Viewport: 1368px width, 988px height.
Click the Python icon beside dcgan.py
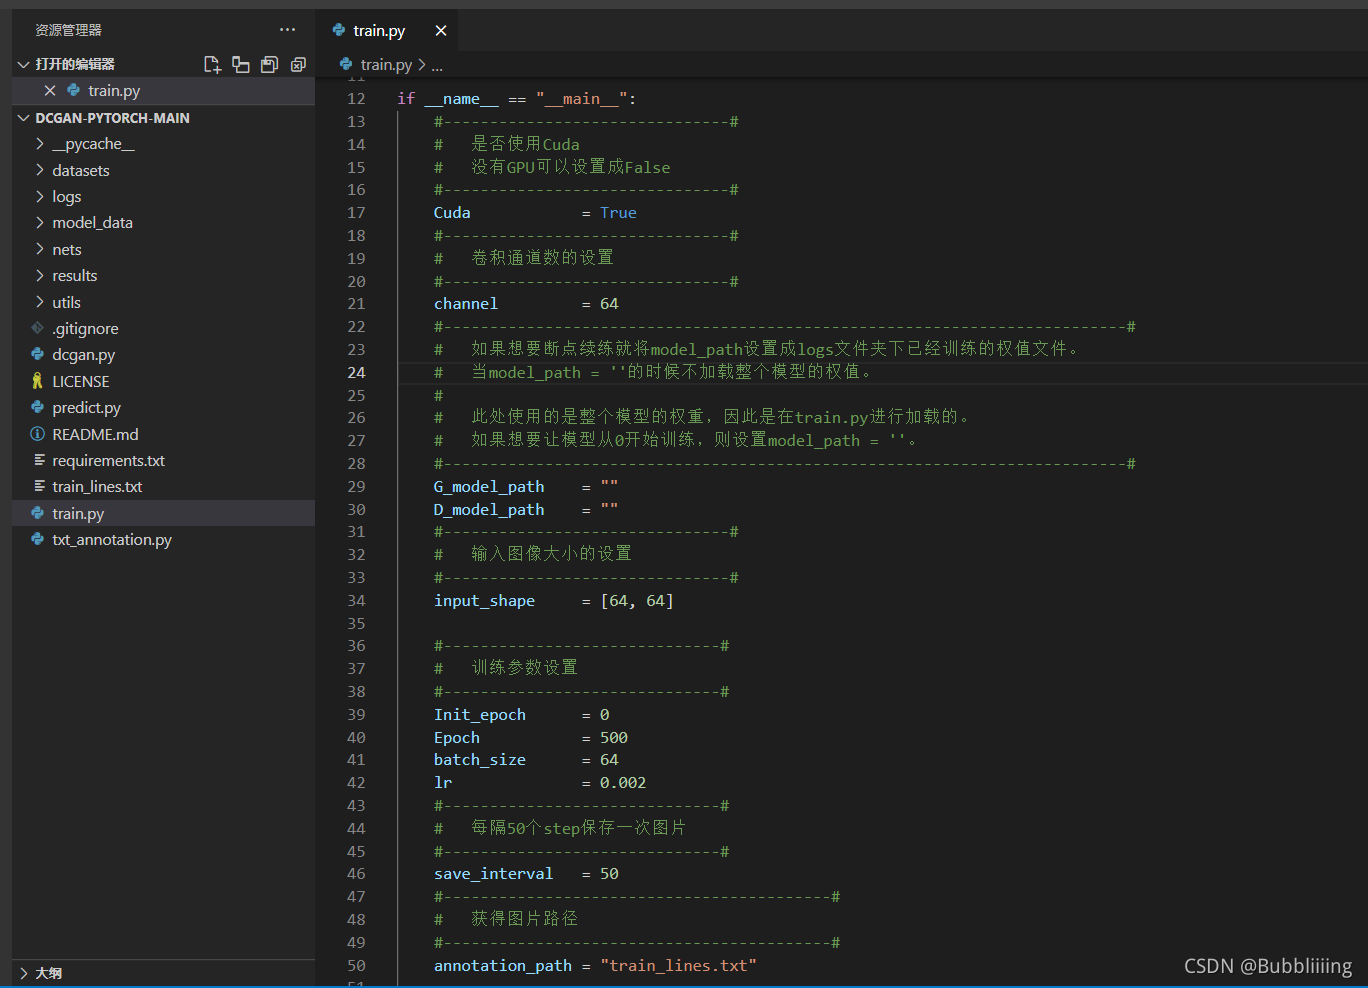[x=38, y=354]
